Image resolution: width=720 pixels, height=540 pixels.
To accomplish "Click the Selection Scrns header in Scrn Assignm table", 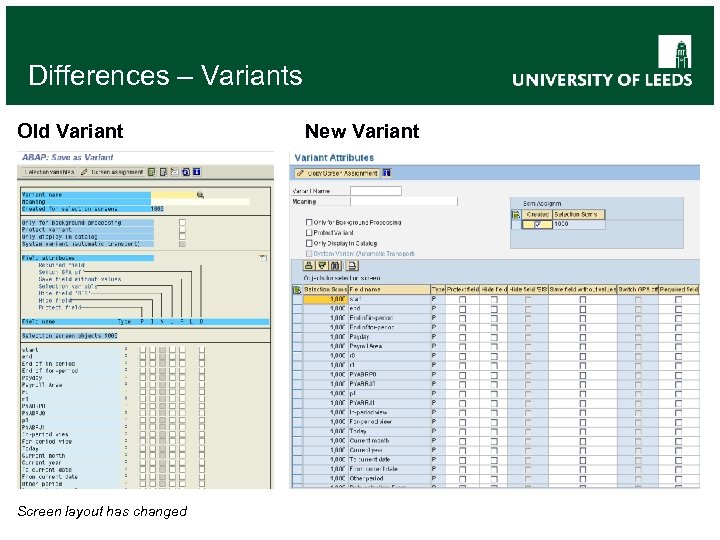I will click(x=579, y=214).
